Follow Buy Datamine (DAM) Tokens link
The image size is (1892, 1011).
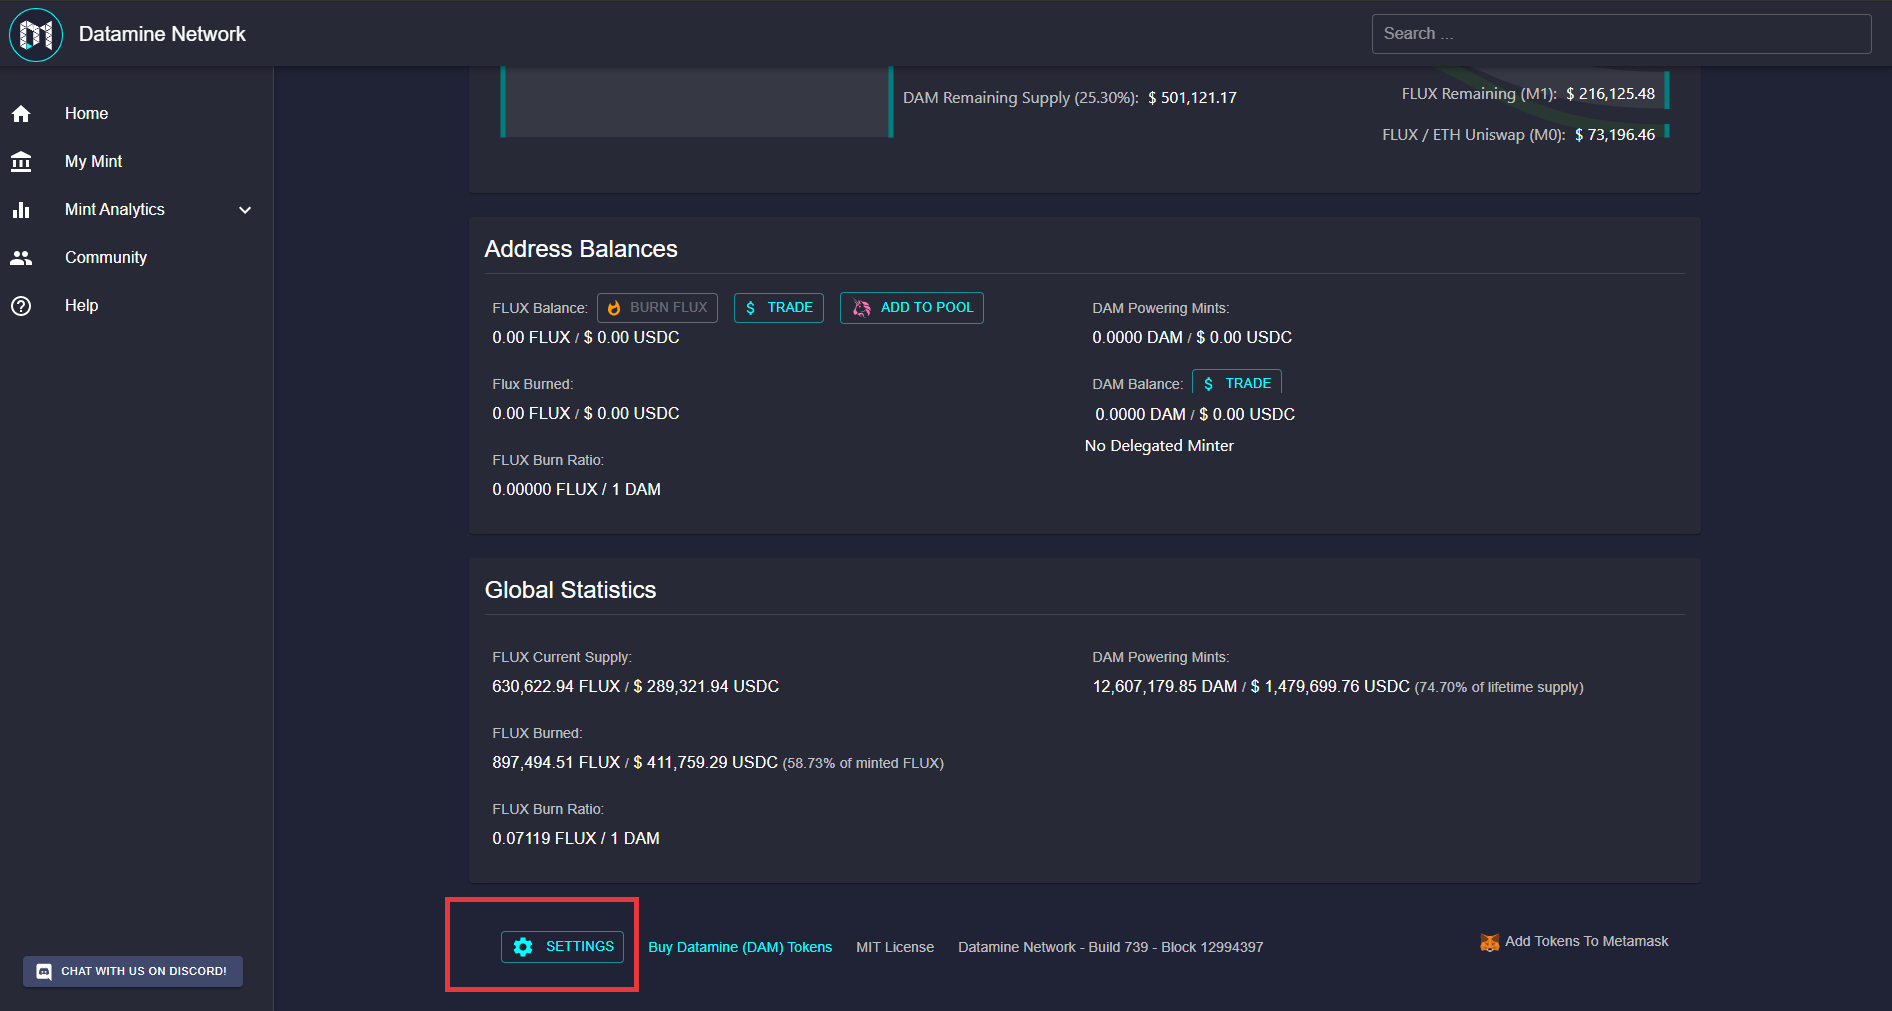click(740, 947)
